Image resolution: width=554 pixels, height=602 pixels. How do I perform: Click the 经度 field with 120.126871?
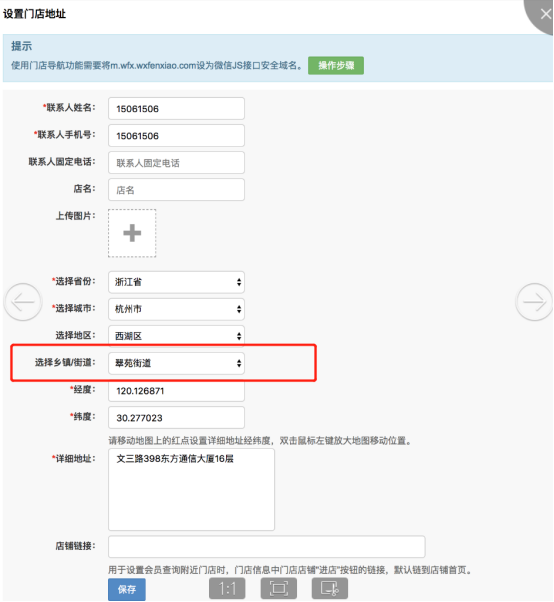pos(176,391)
